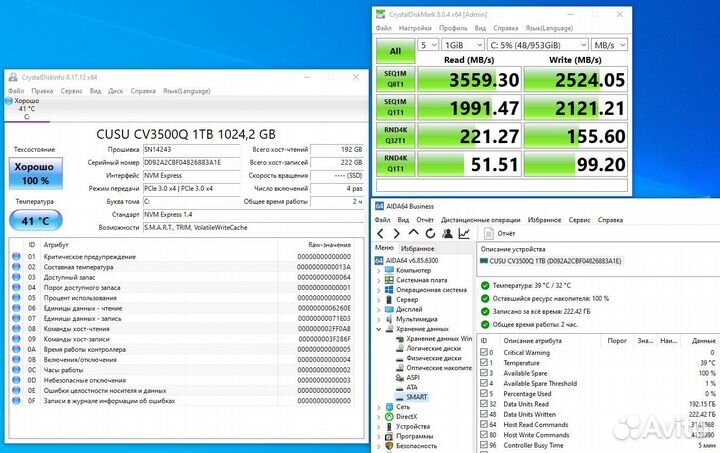Open Настройки menu in CrystalDiskMark
The image size is (720, 453).
[415, 28]
